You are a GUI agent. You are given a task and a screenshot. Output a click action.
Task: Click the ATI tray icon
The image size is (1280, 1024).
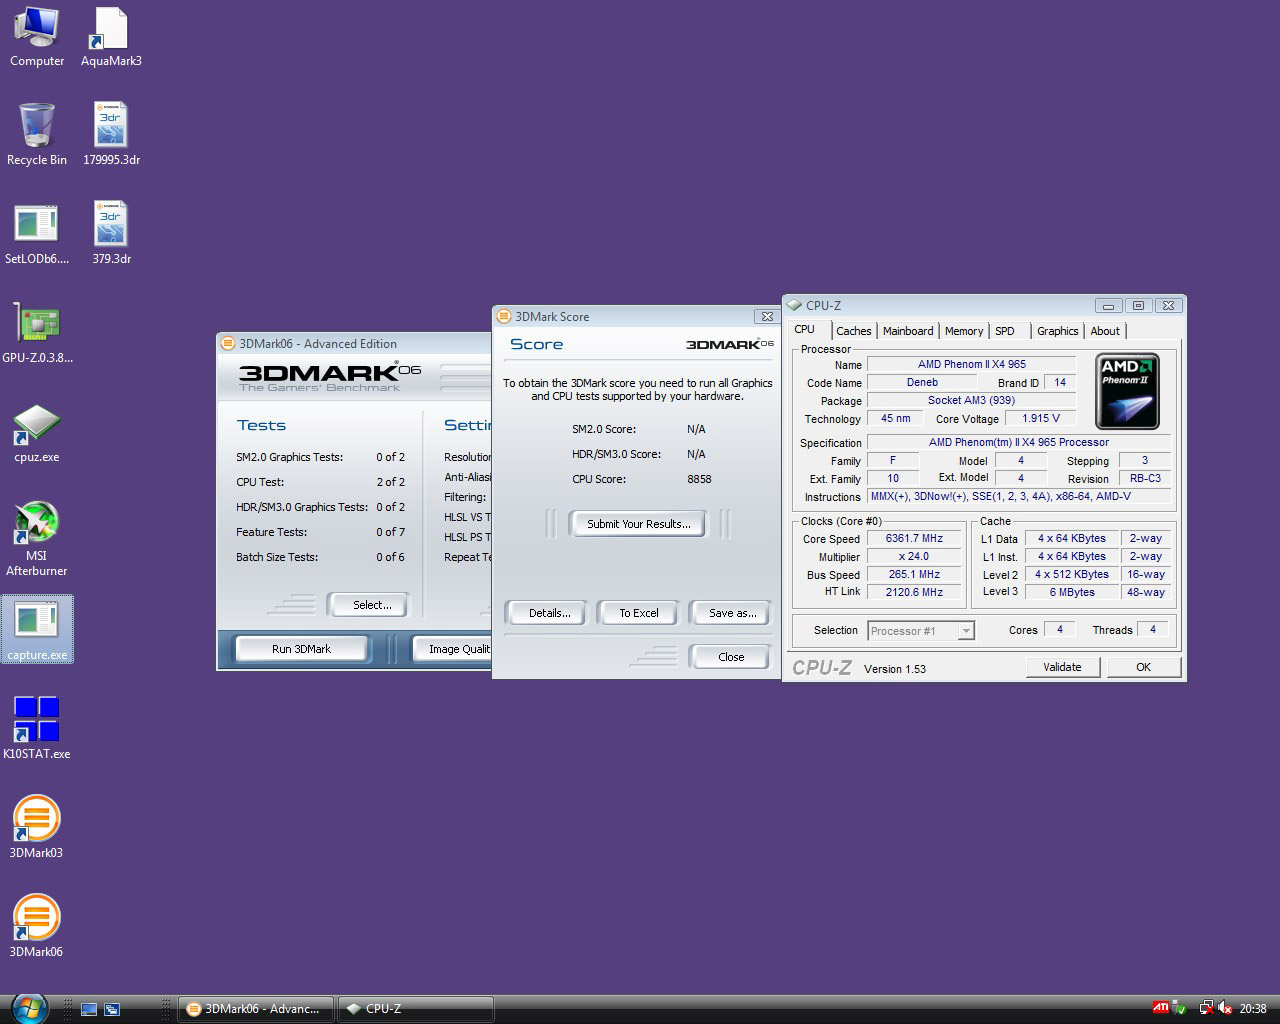tap(1161, 1008)
